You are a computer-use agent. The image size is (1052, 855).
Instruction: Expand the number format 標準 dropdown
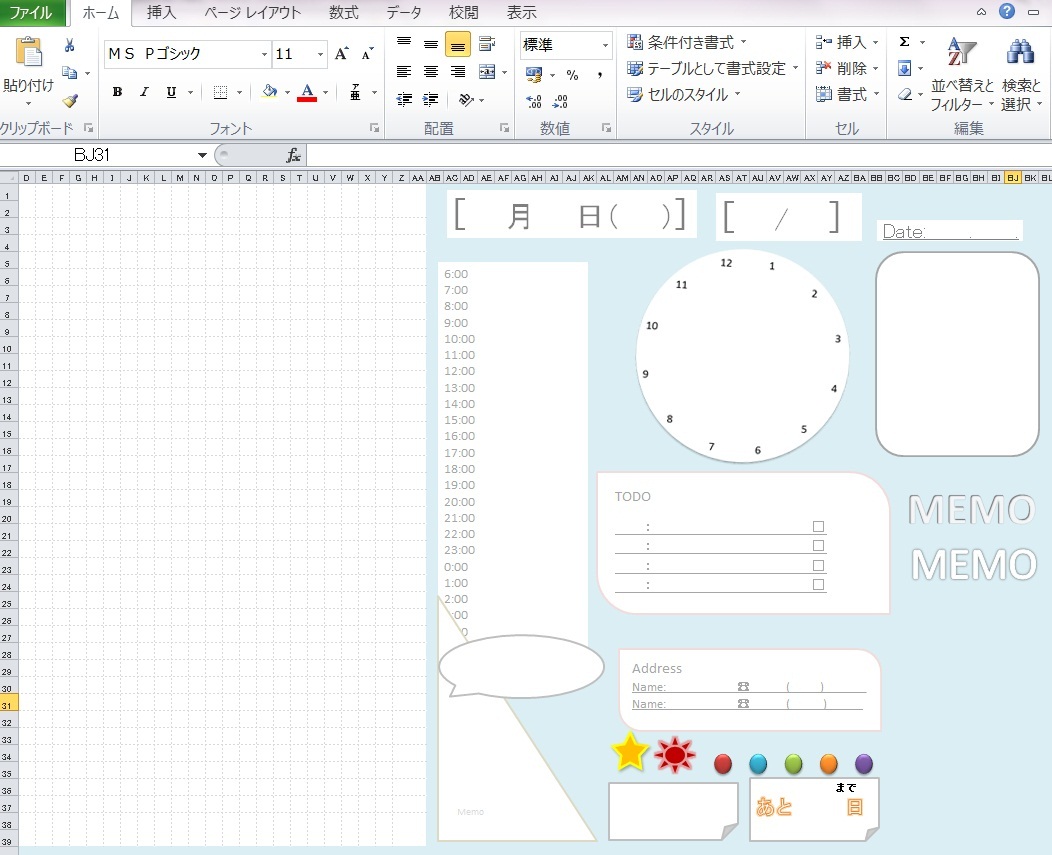coord(605,45)
